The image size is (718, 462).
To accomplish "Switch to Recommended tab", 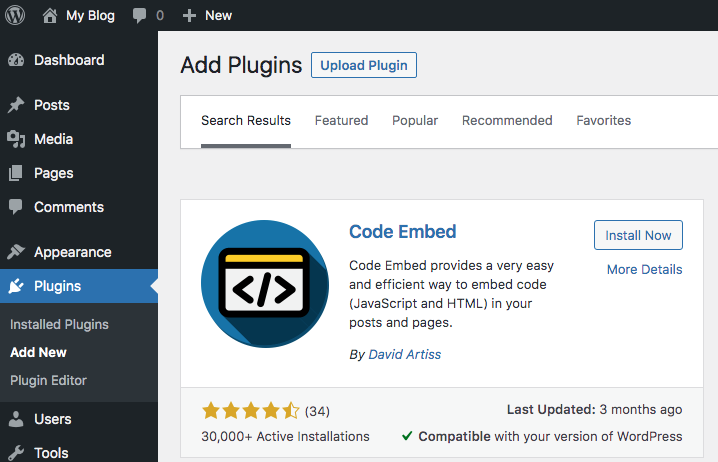I will pyautogui.click(x=507, y=120).
